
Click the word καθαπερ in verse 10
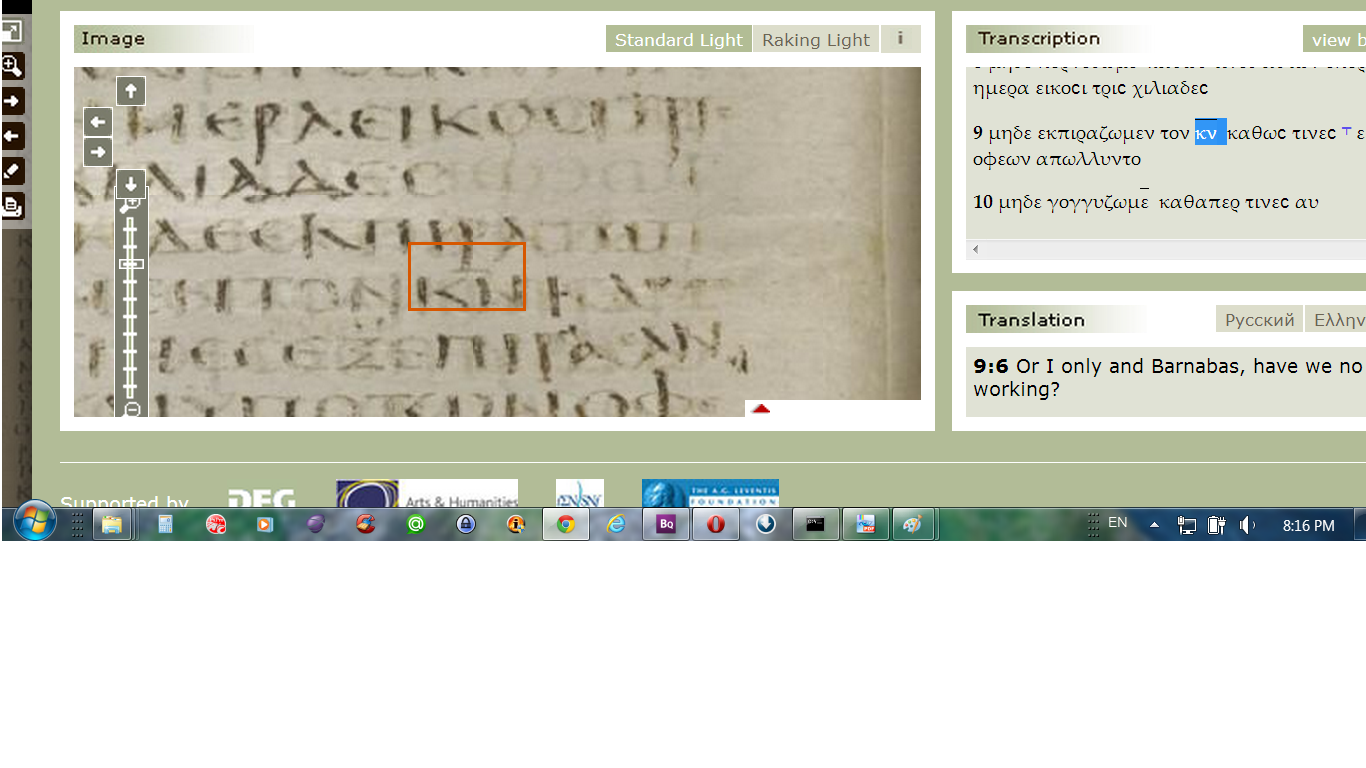click(x=1197, y=203)
